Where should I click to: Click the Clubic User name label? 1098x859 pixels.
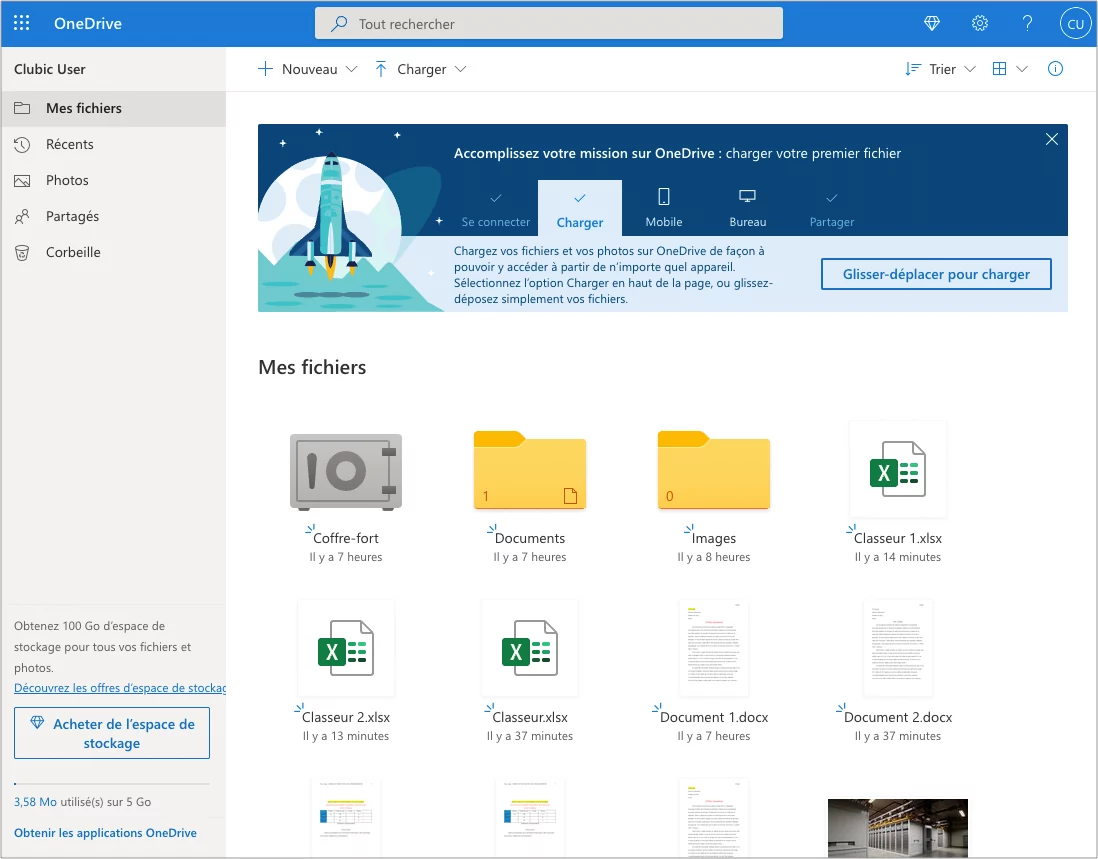click(x=50, y=69)
